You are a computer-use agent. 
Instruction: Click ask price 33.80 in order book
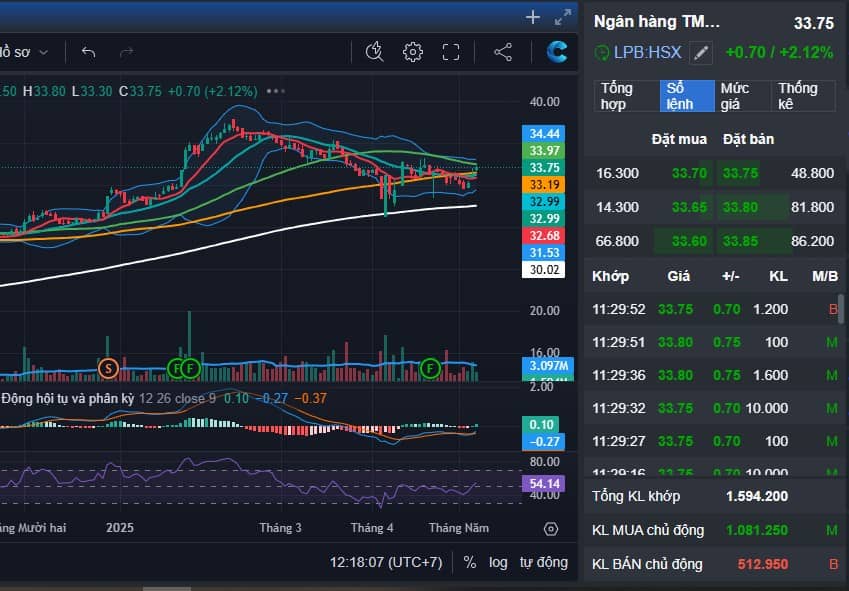[x=740, y=207]
